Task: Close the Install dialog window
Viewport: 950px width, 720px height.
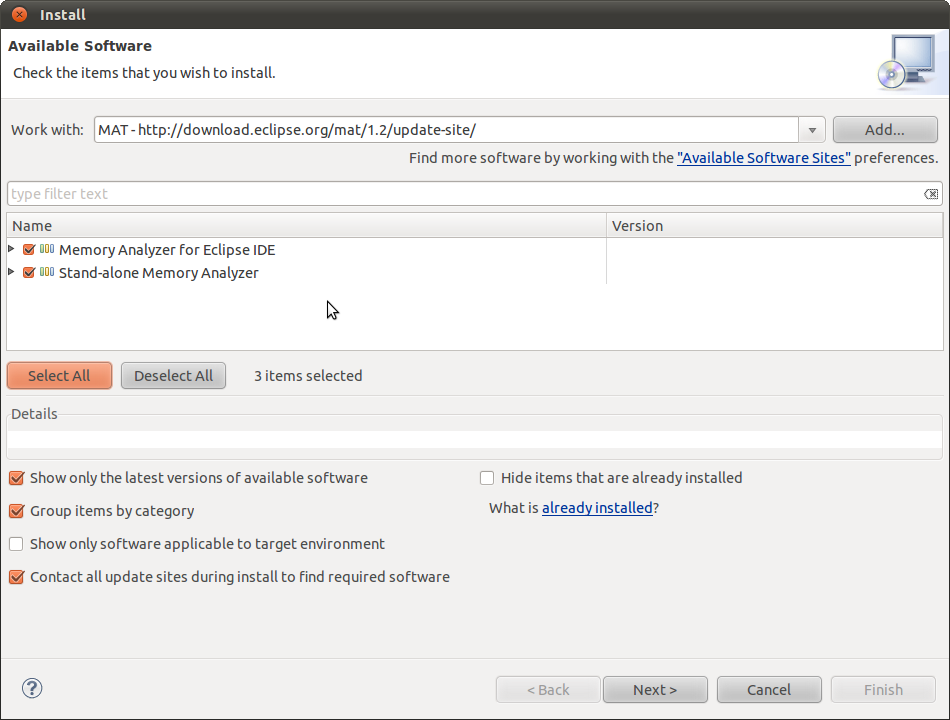Action: [x=19, y=14]
